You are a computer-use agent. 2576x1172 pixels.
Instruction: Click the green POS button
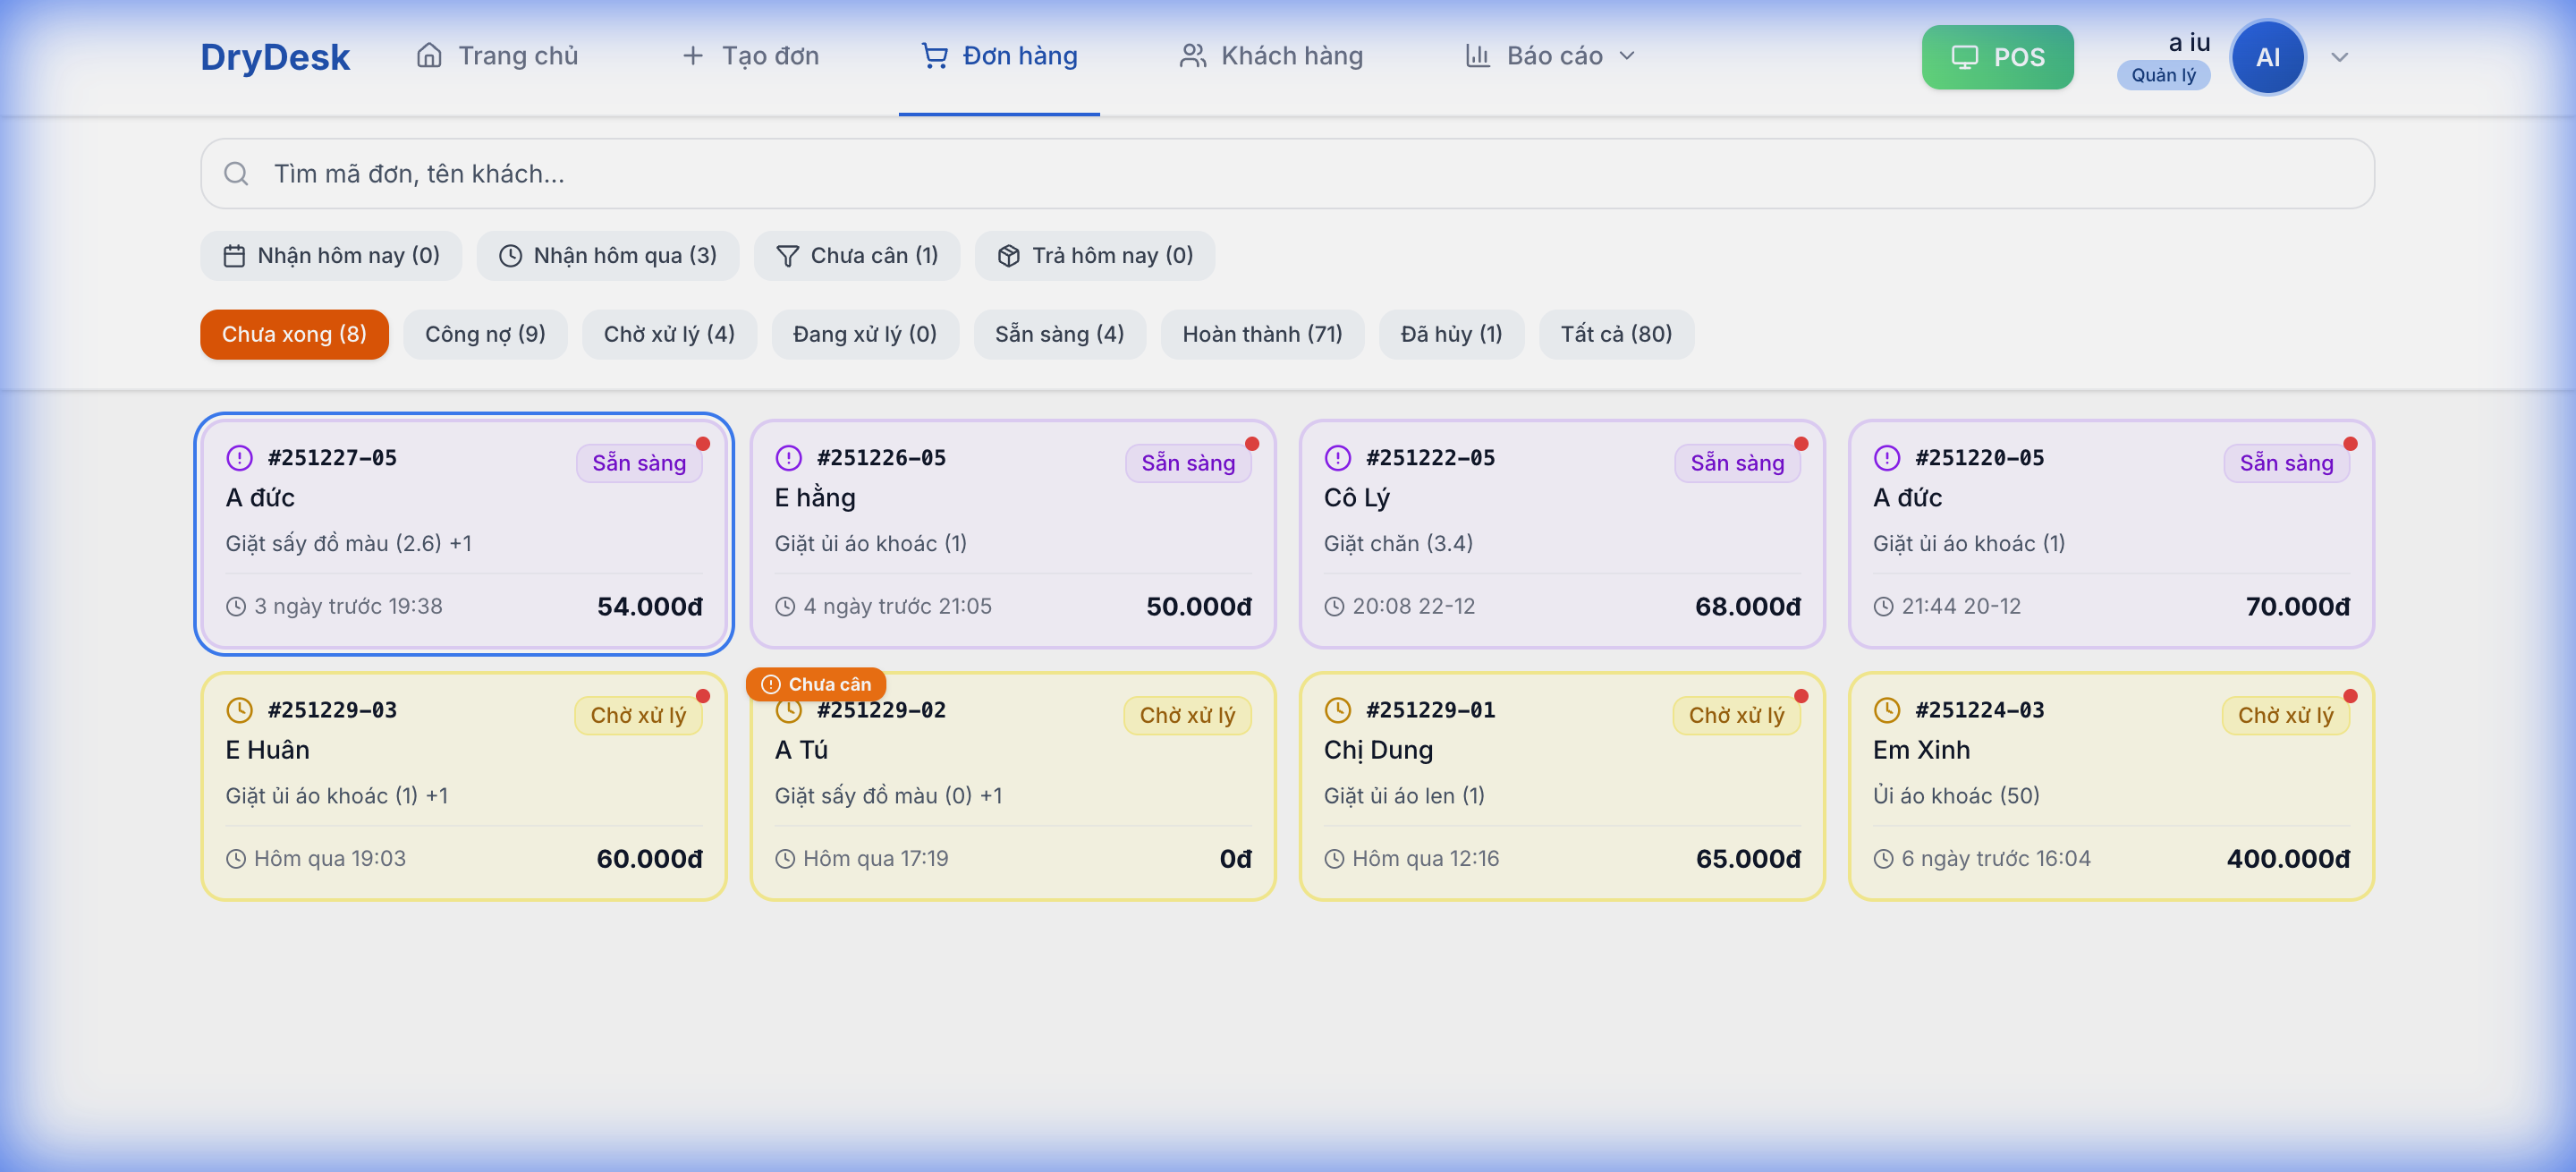(1997, 57)
